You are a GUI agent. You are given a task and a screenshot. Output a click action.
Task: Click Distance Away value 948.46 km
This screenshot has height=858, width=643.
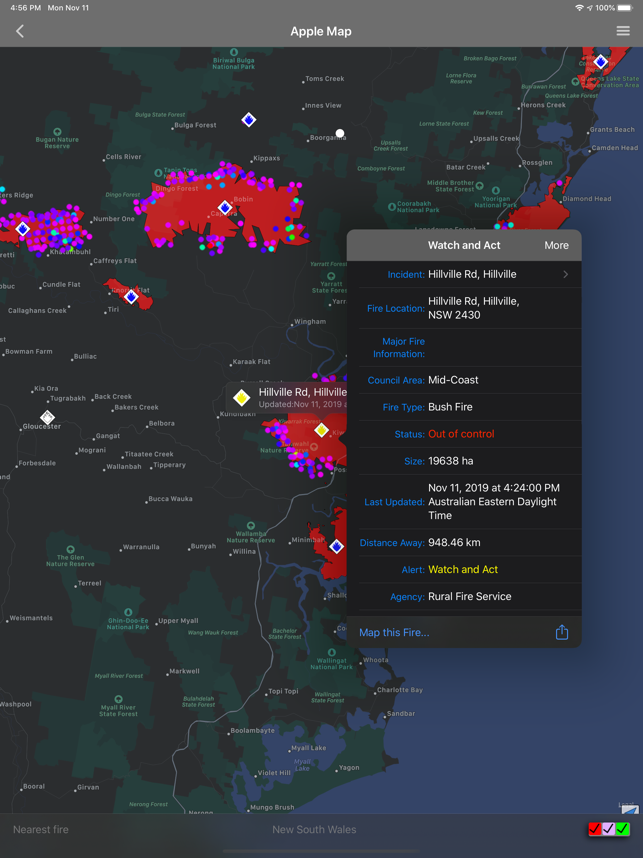(454, 543)
